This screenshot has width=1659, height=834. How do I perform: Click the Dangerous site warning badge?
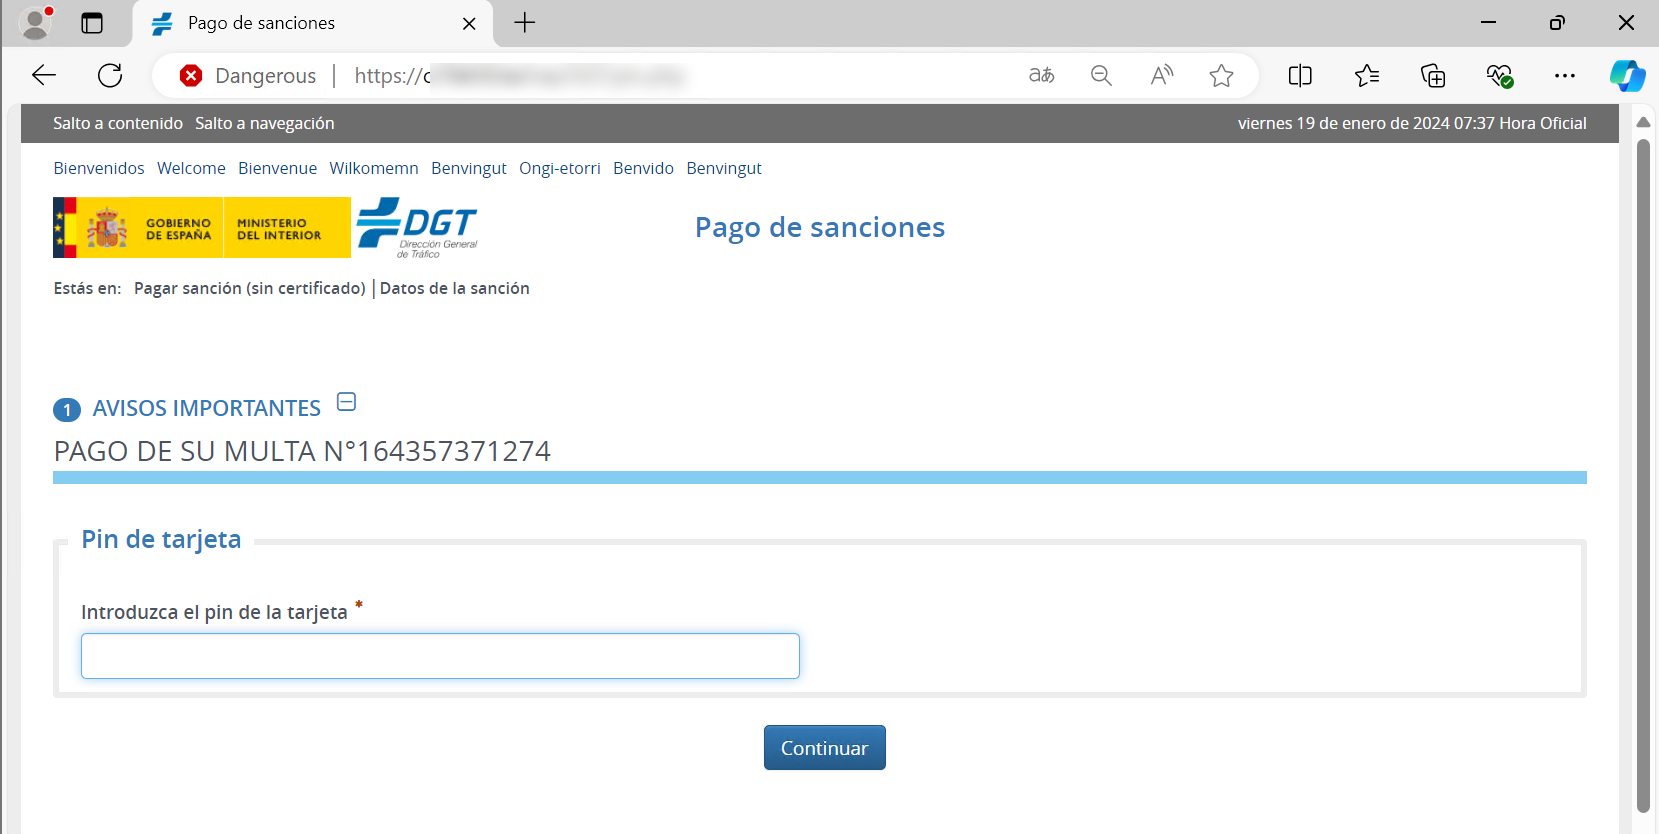[x=248, y=76]
